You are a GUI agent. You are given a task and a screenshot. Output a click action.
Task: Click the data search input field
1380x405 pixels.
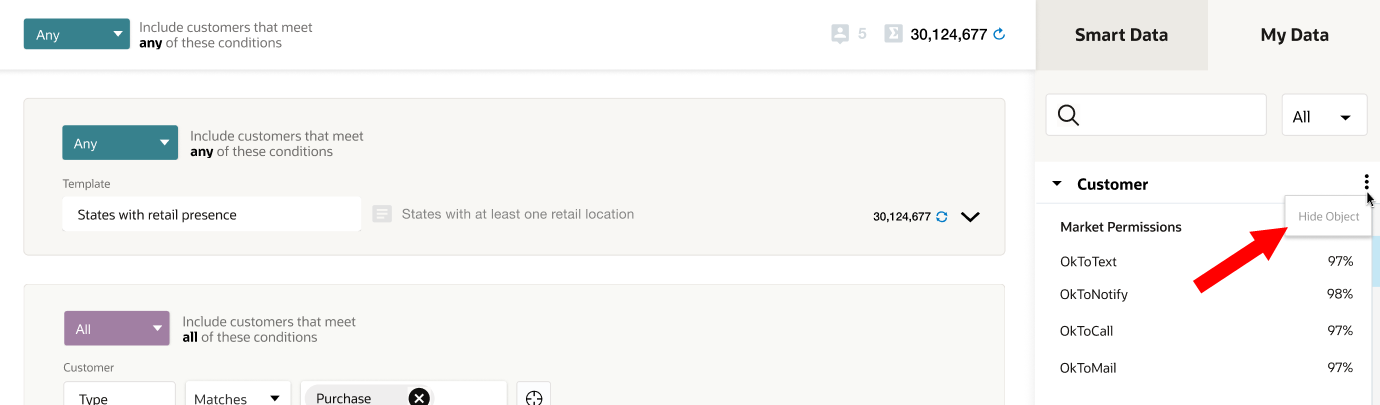[x=1170, y=116]
